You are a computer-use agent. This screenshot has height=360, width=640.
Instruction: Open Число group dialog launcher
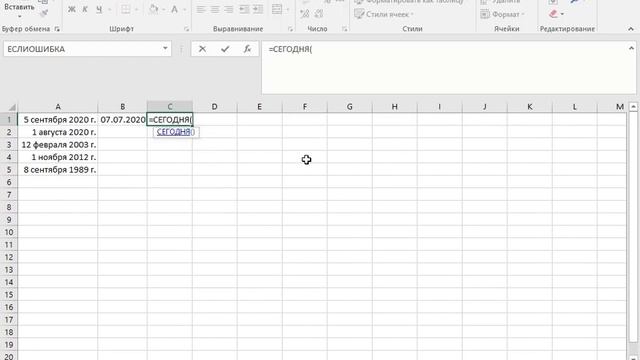pos(345,29)
